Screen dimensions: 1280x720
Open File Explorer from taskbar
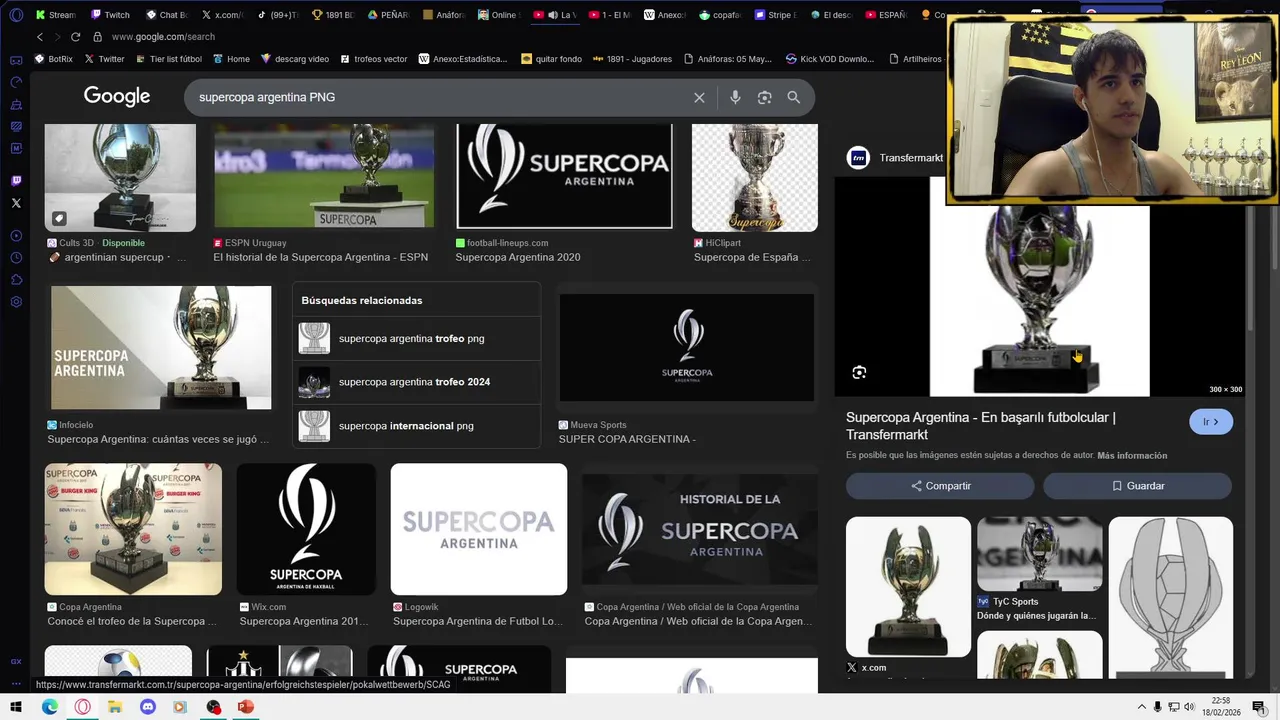point(115,707)
